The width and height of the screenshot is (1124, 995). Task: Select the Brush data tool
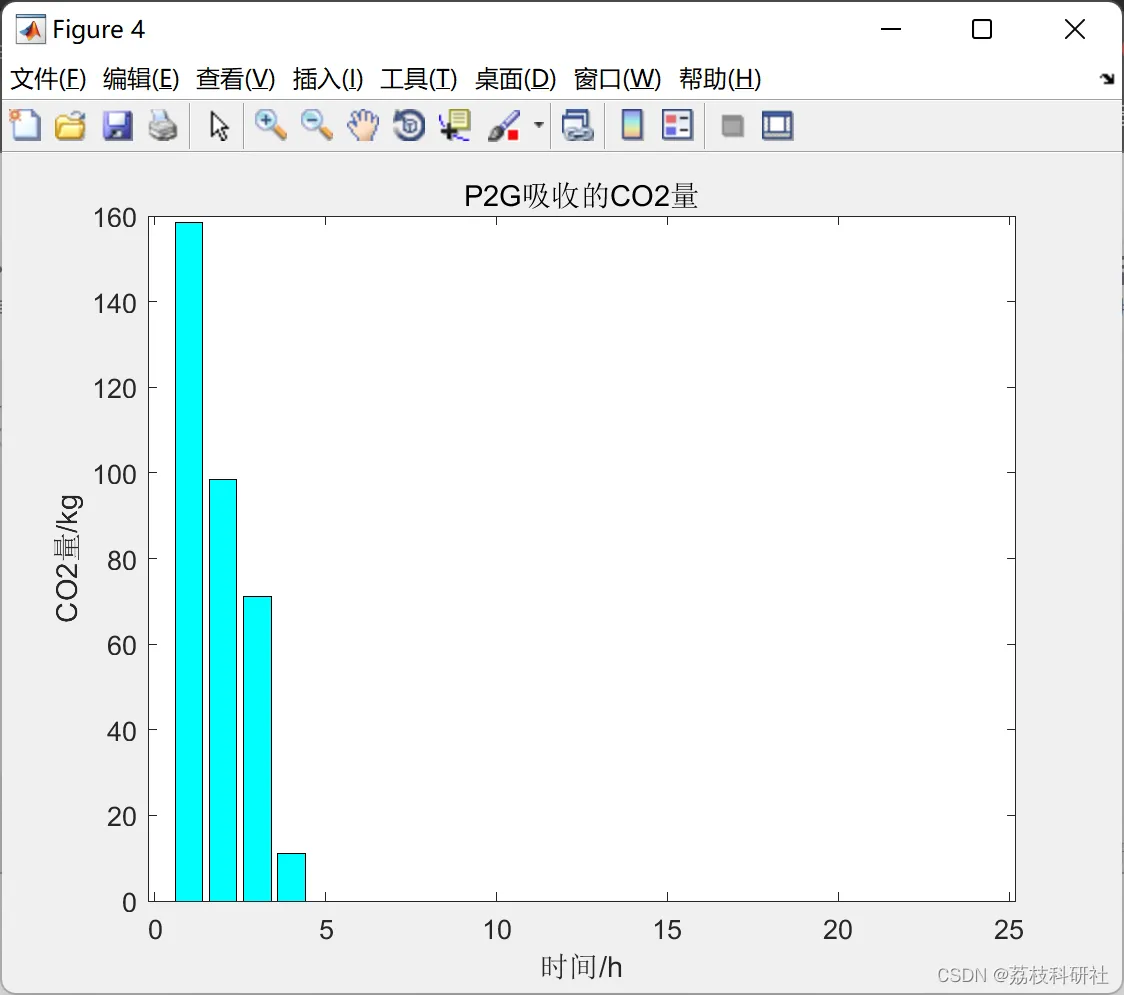point(505,125)
